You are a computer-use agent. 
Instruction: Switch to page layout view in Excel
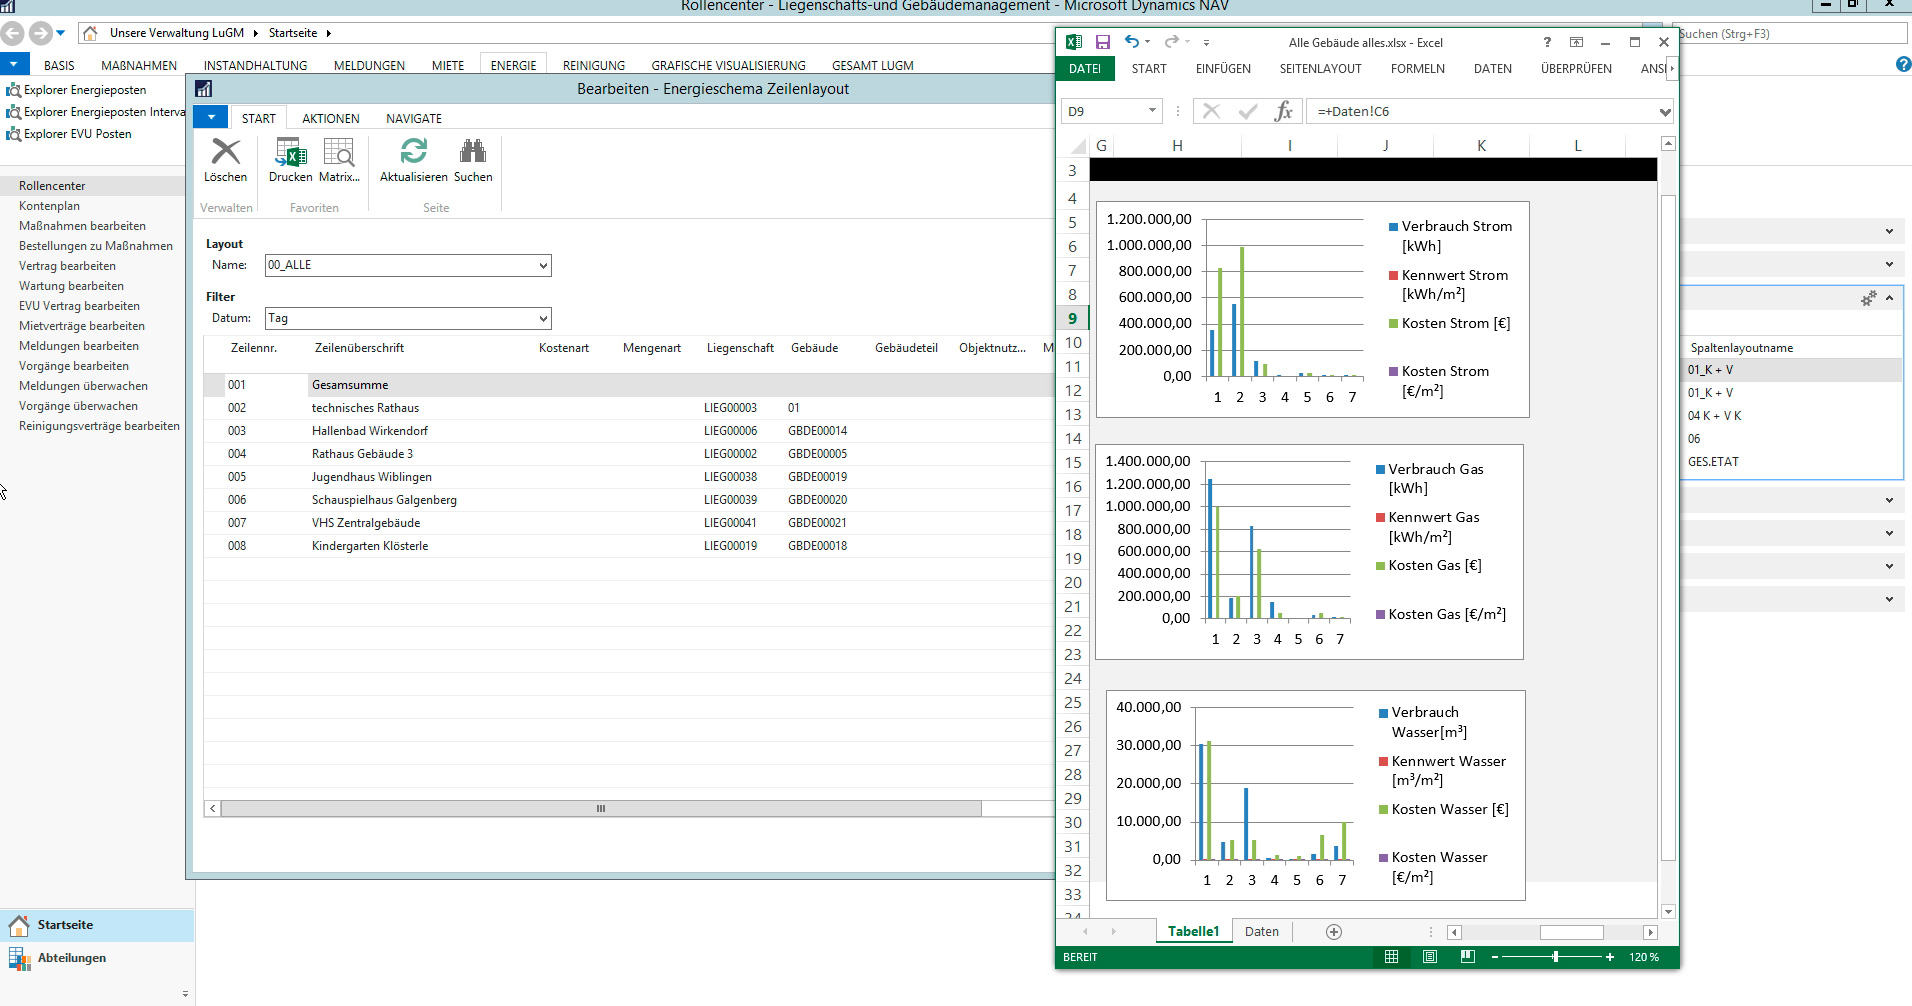tap(1430, 957)
